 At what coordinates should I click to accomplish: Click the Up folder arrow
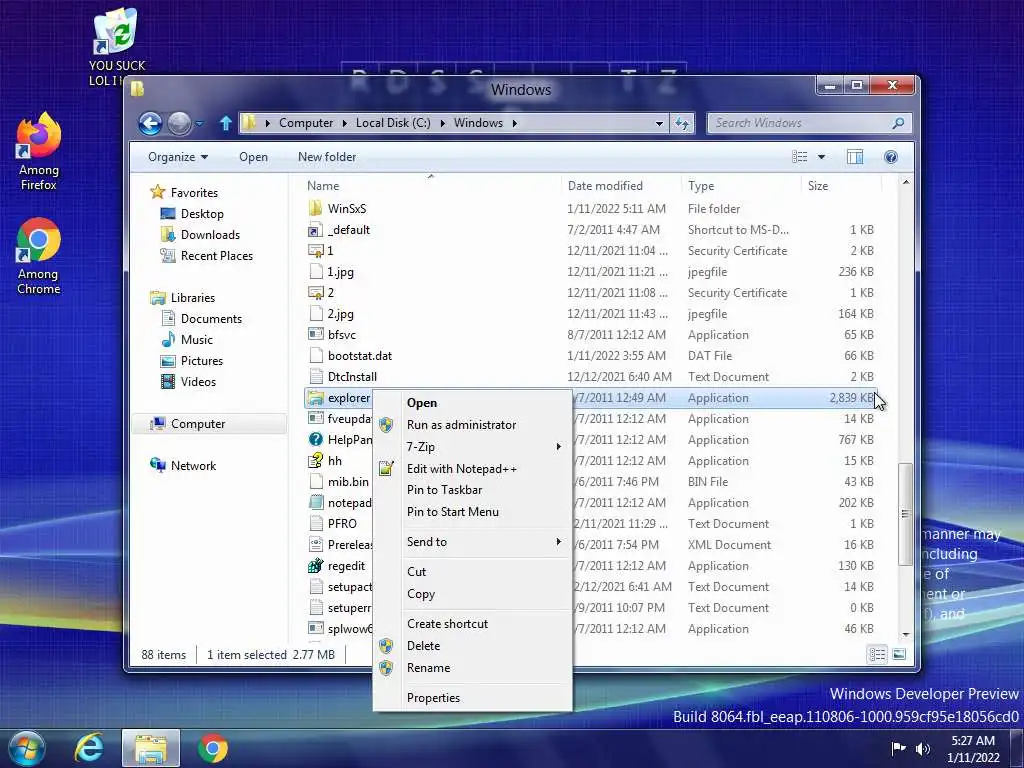(226, 123)
